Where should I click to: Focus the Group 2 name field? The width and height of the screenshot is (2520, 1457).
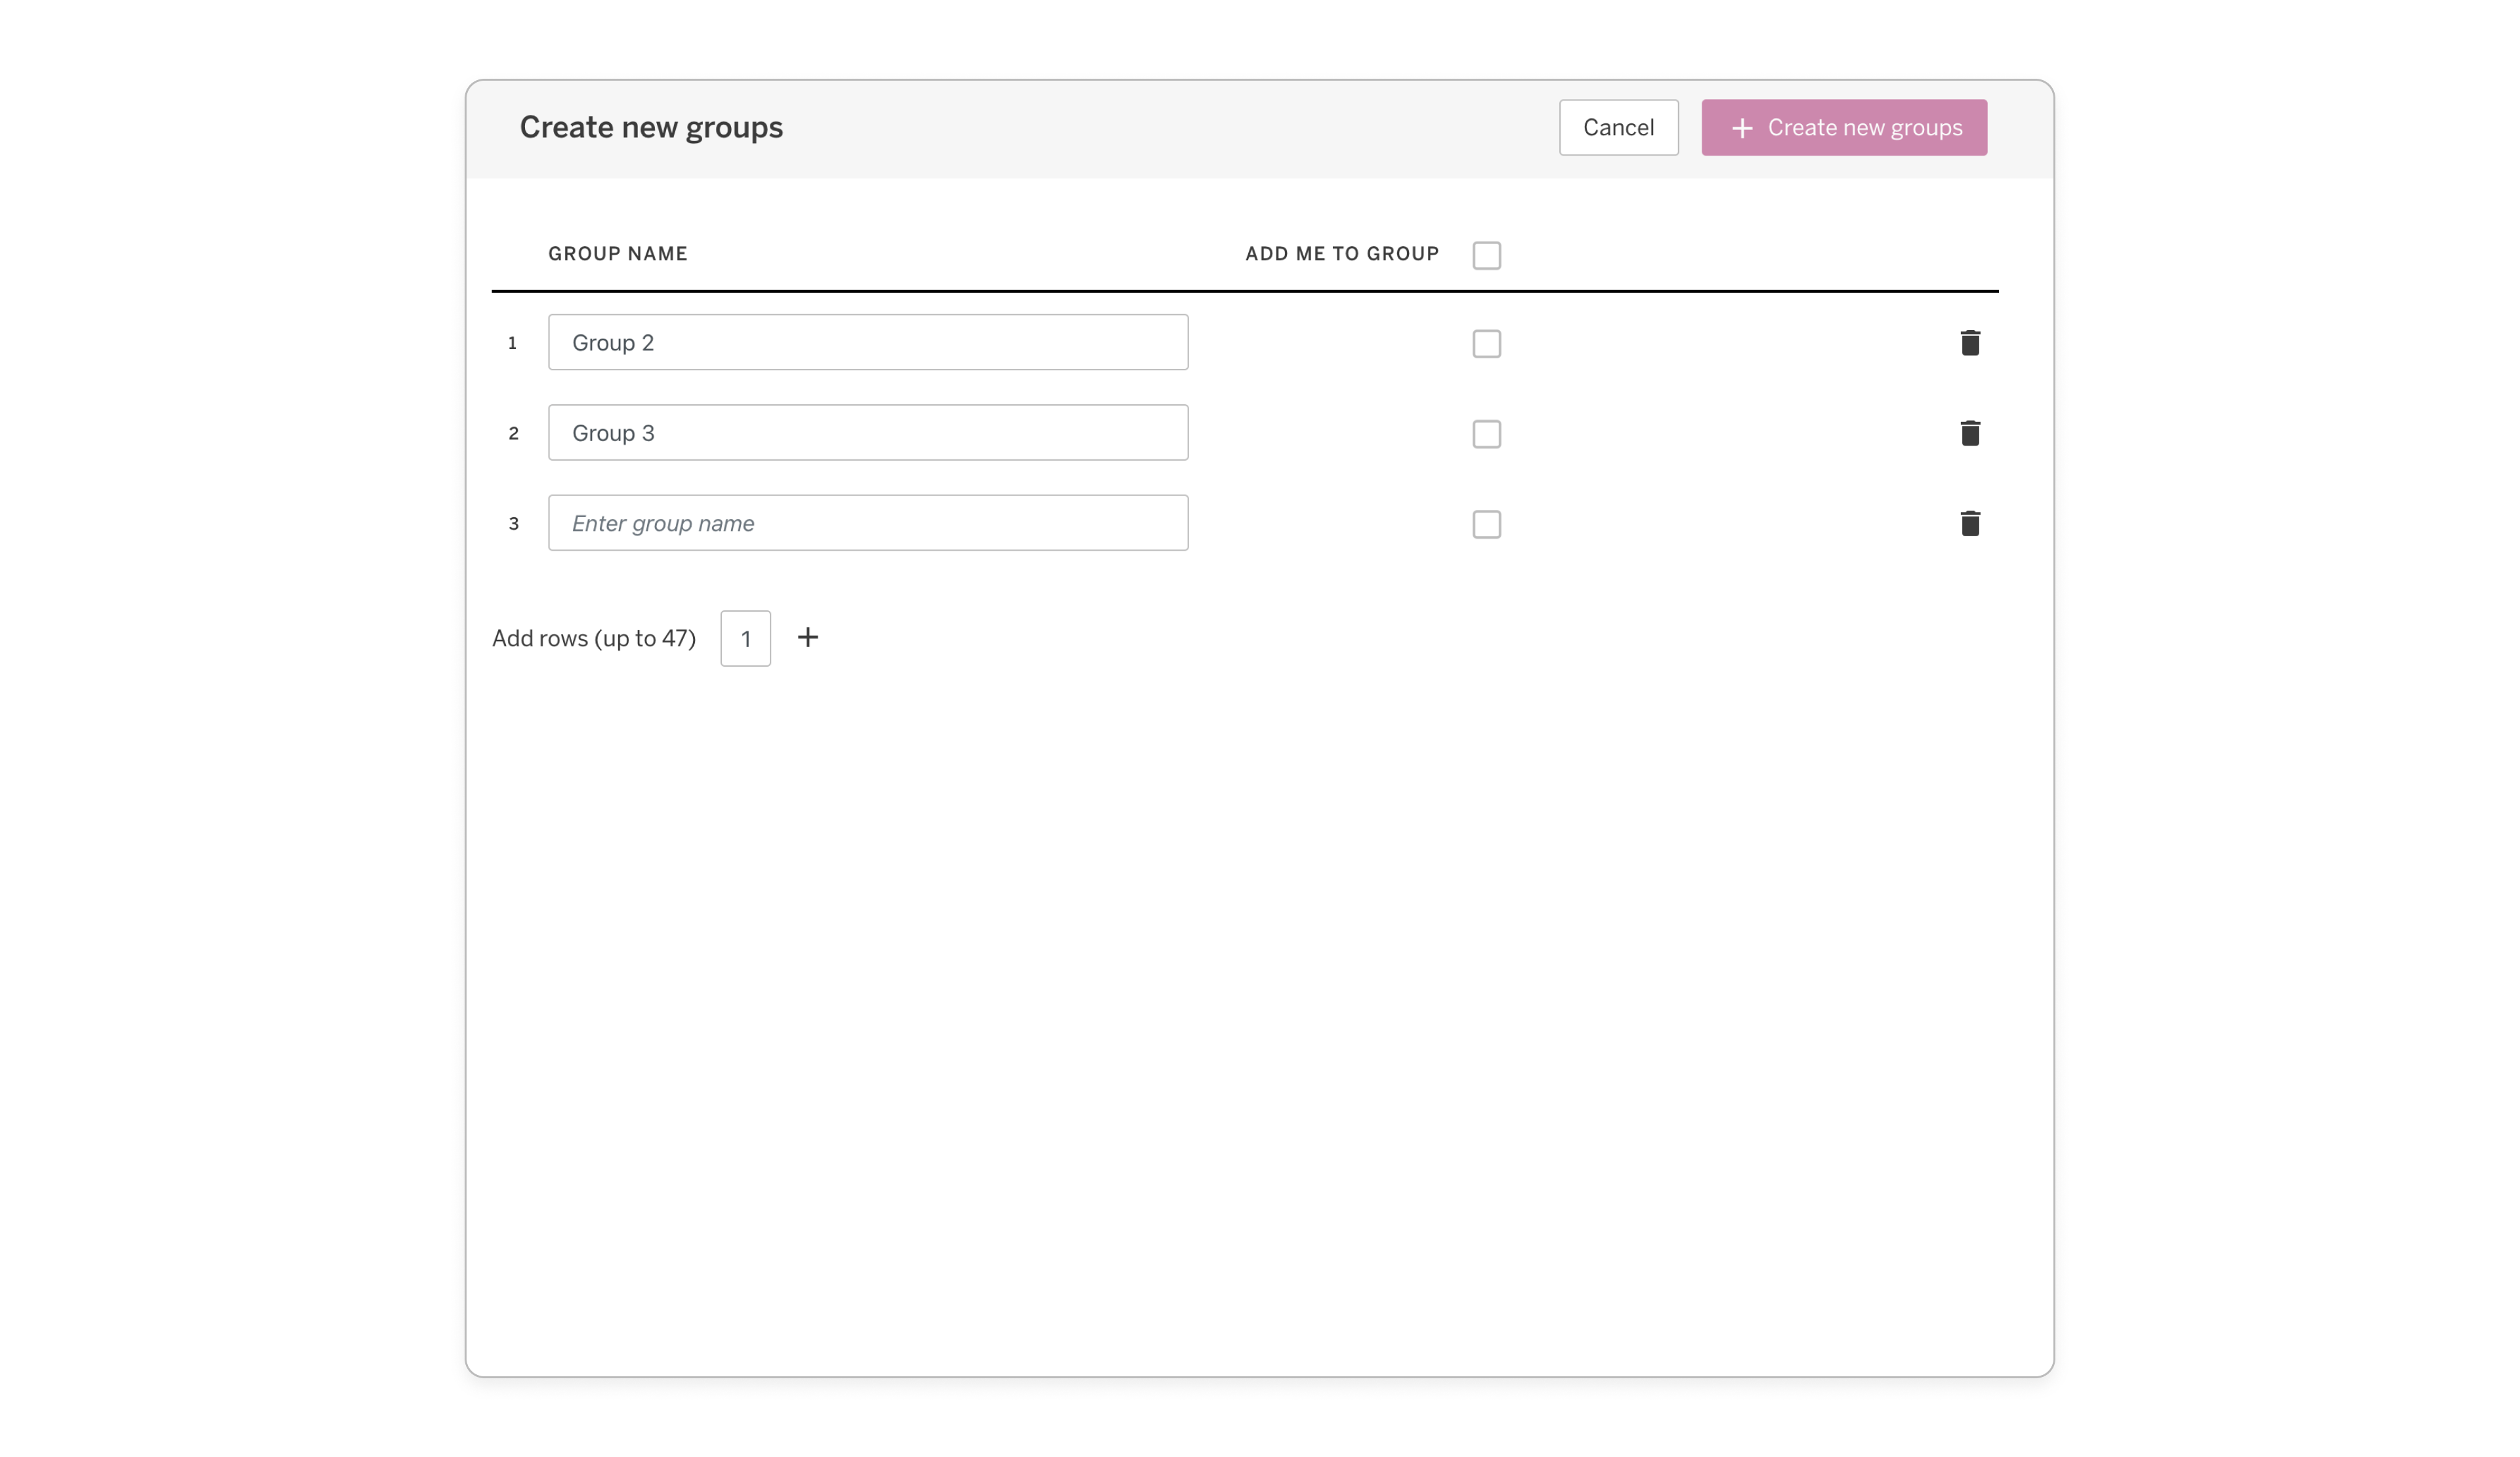click(868, 342)
